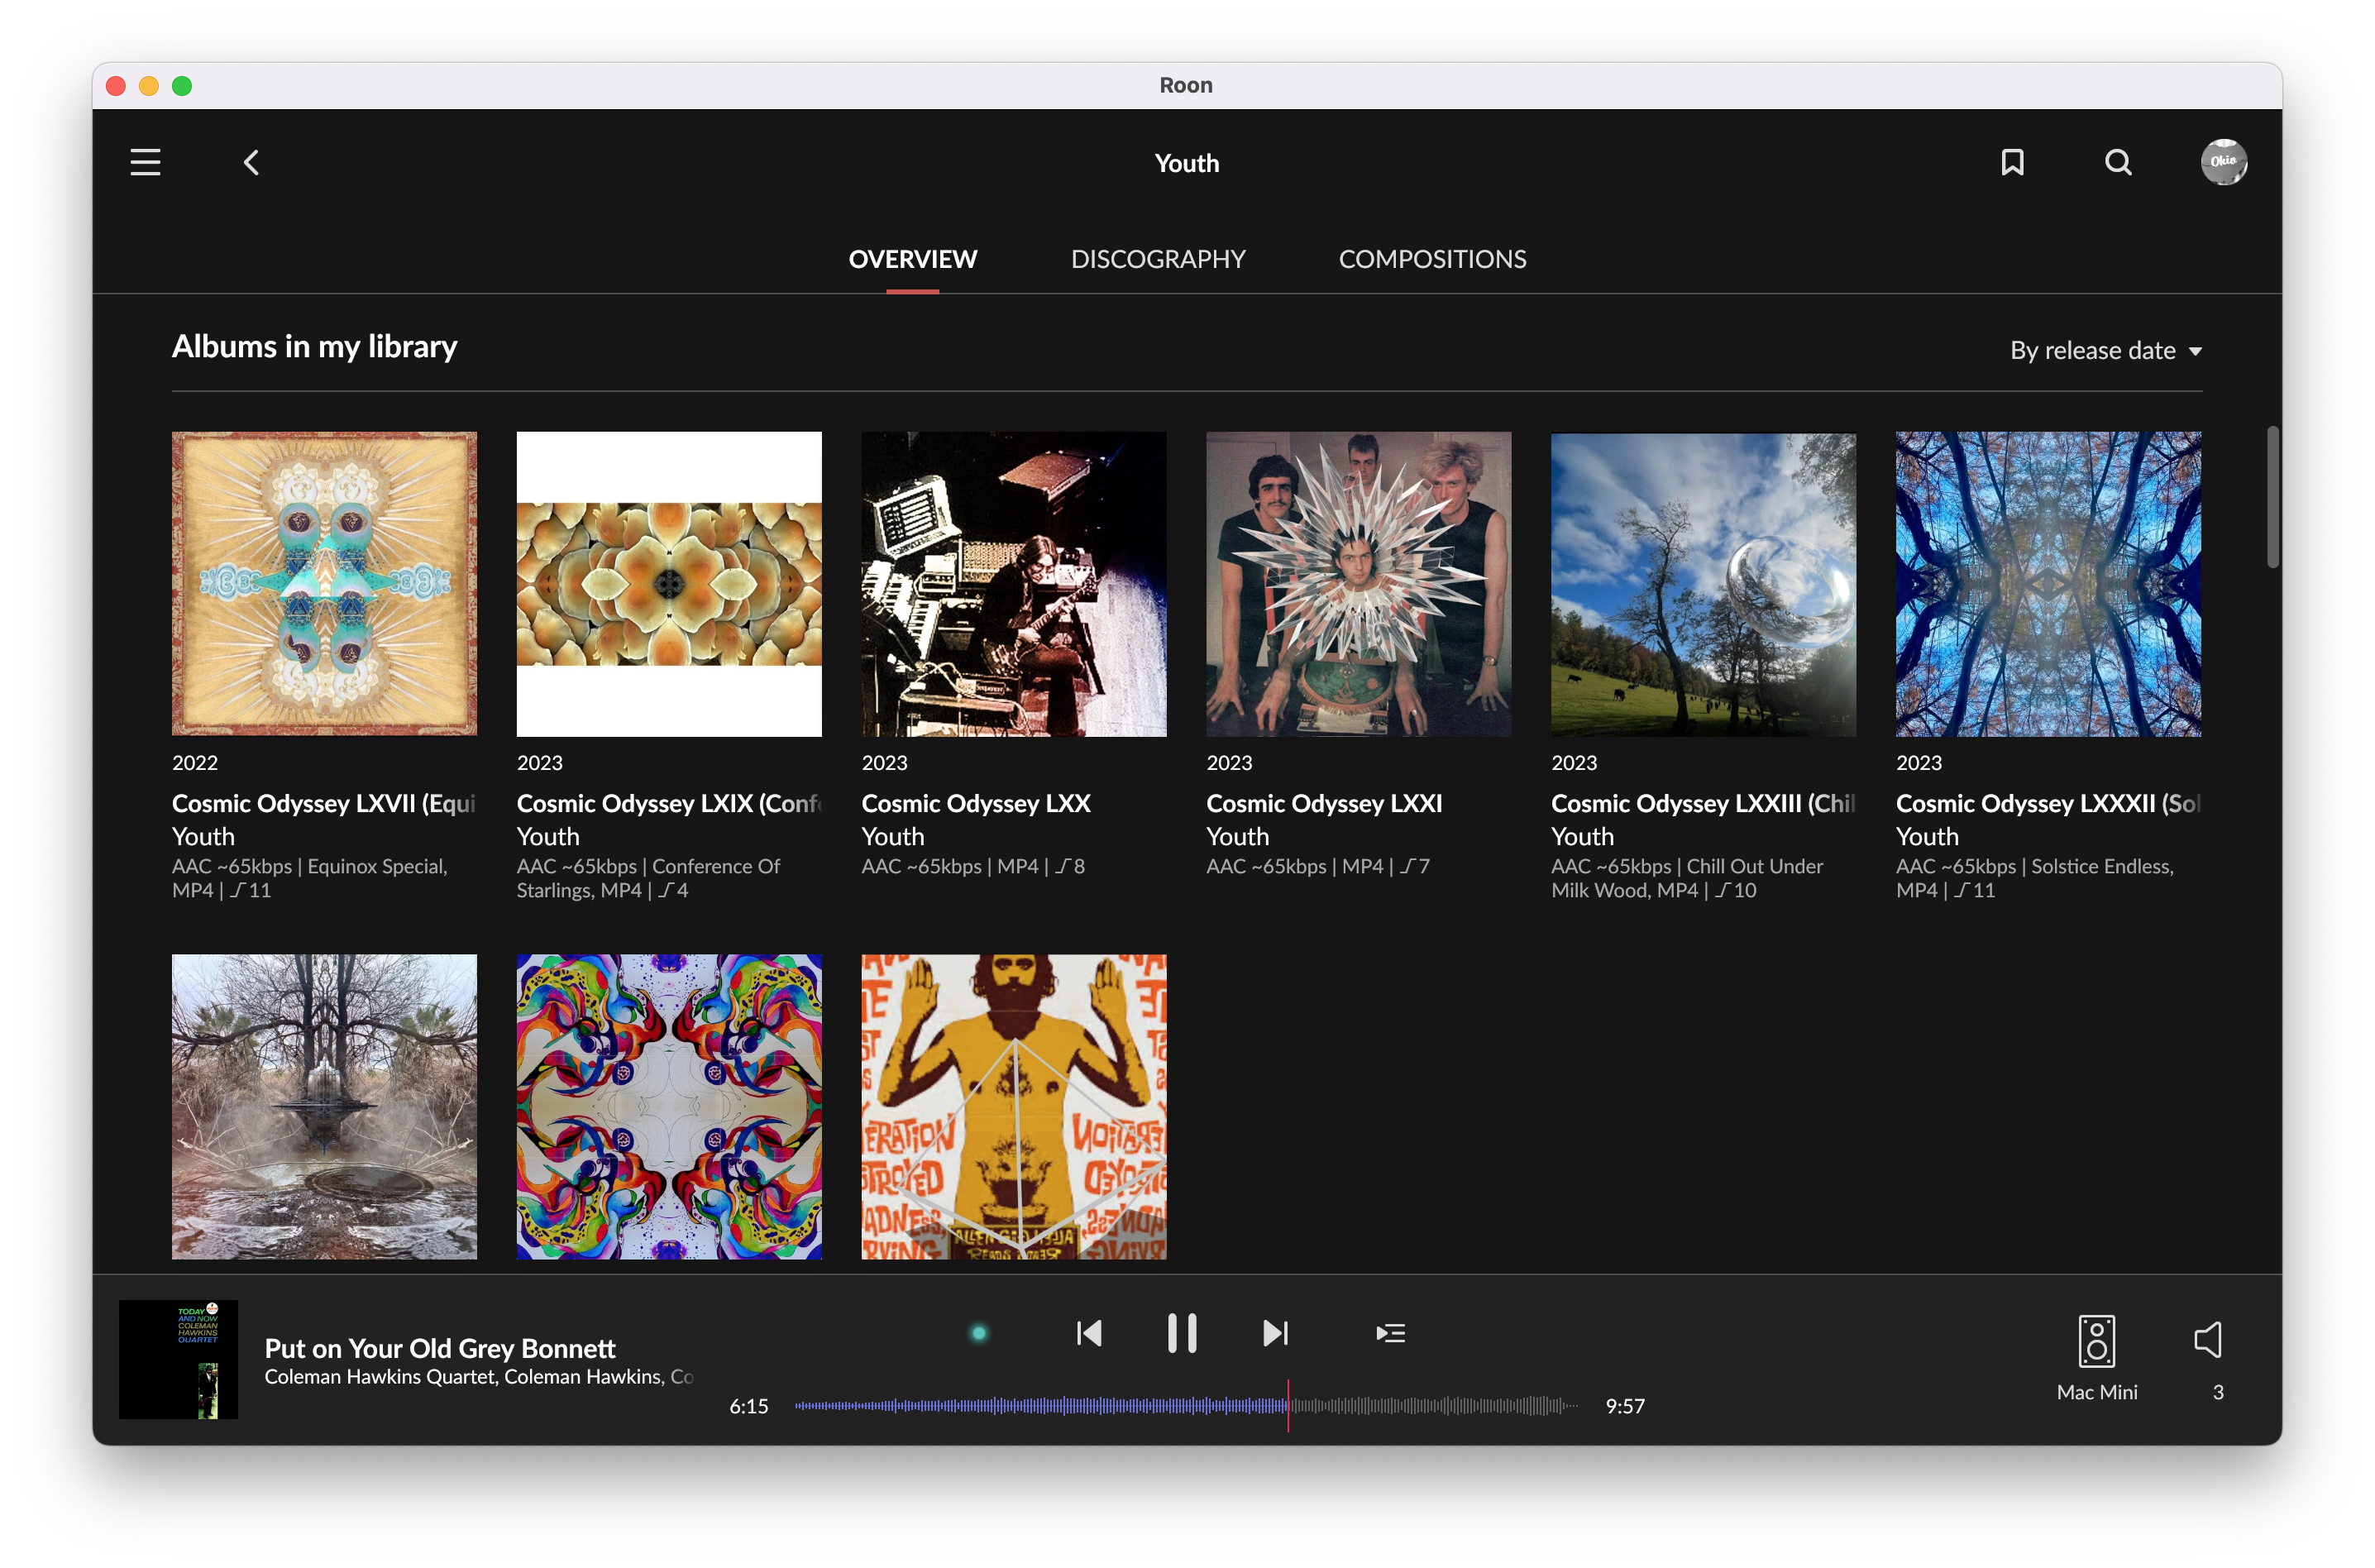Open the colorful psychedelic swirl album cover

tap(669, 1106)
